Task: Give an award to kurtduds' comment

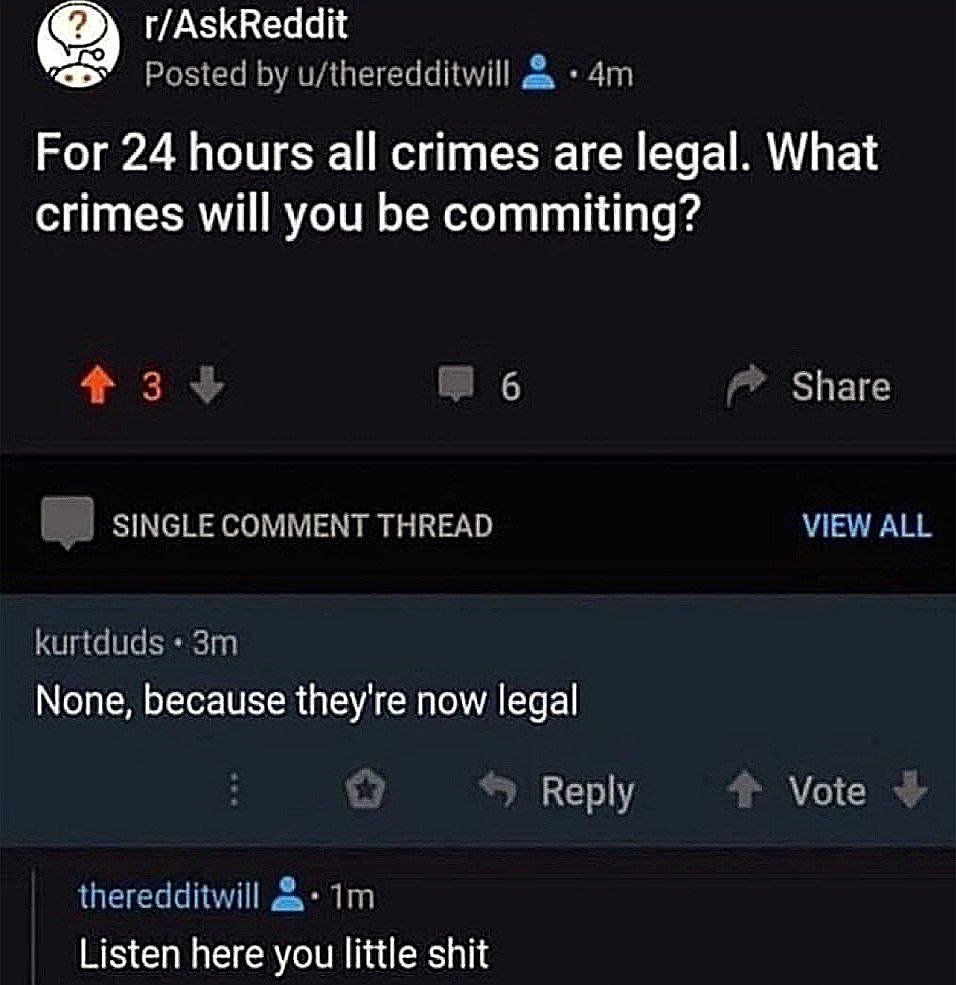Action: tap(367, 789)
